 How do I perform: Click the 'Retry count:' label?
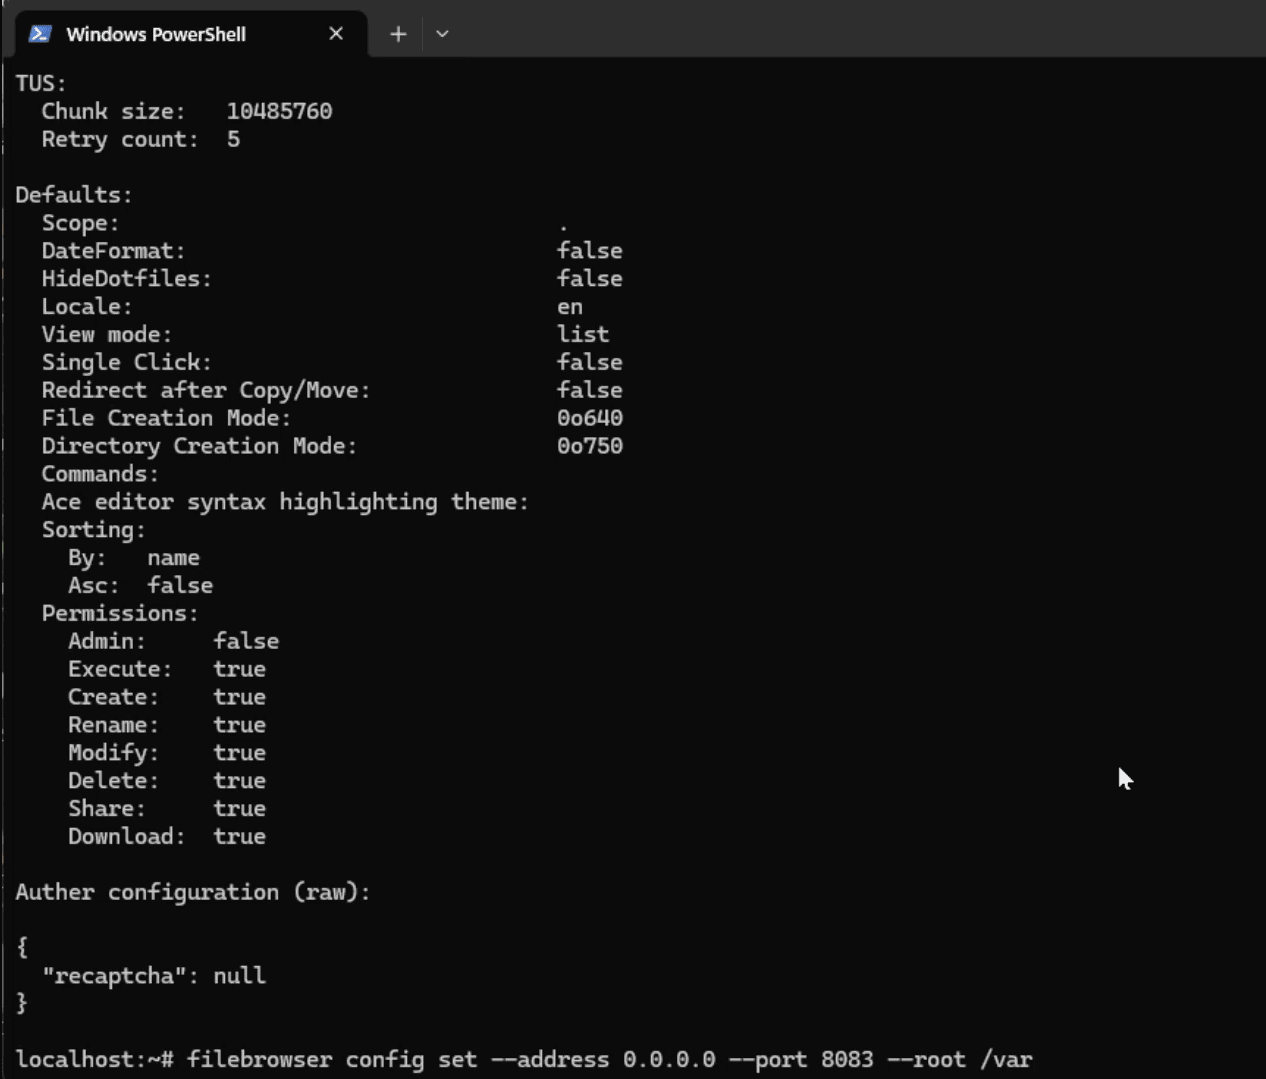click(120, 139)
